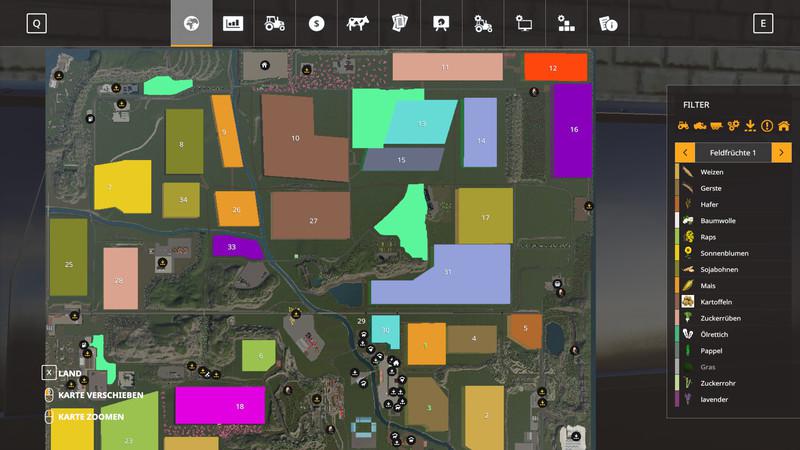This screenshot has height=450, width=800.
Task: Open the help info tab icon
Action: point(607,24)
